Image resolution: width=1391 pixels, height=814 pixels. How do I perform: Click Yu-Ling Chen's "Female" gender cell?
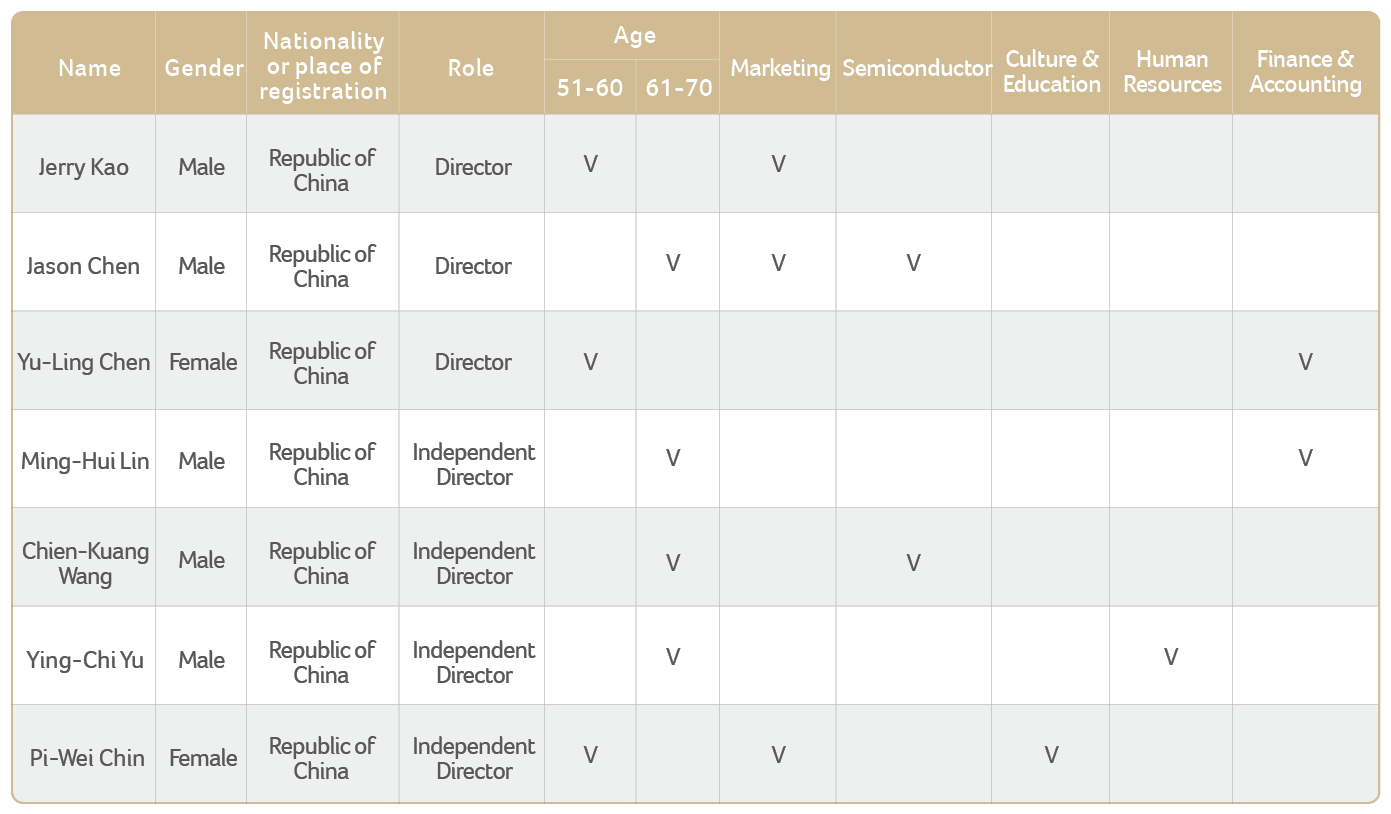click(x=203, y=362)
